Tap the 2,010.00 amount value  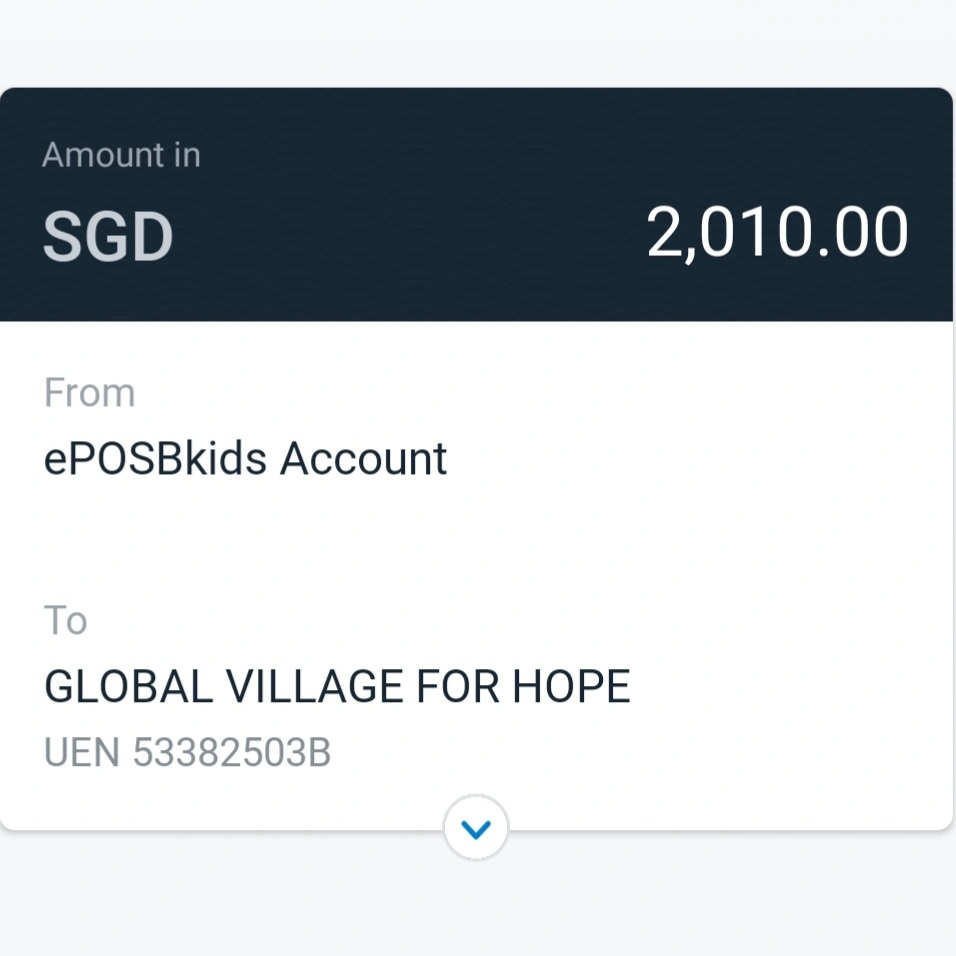coord(777,233)
